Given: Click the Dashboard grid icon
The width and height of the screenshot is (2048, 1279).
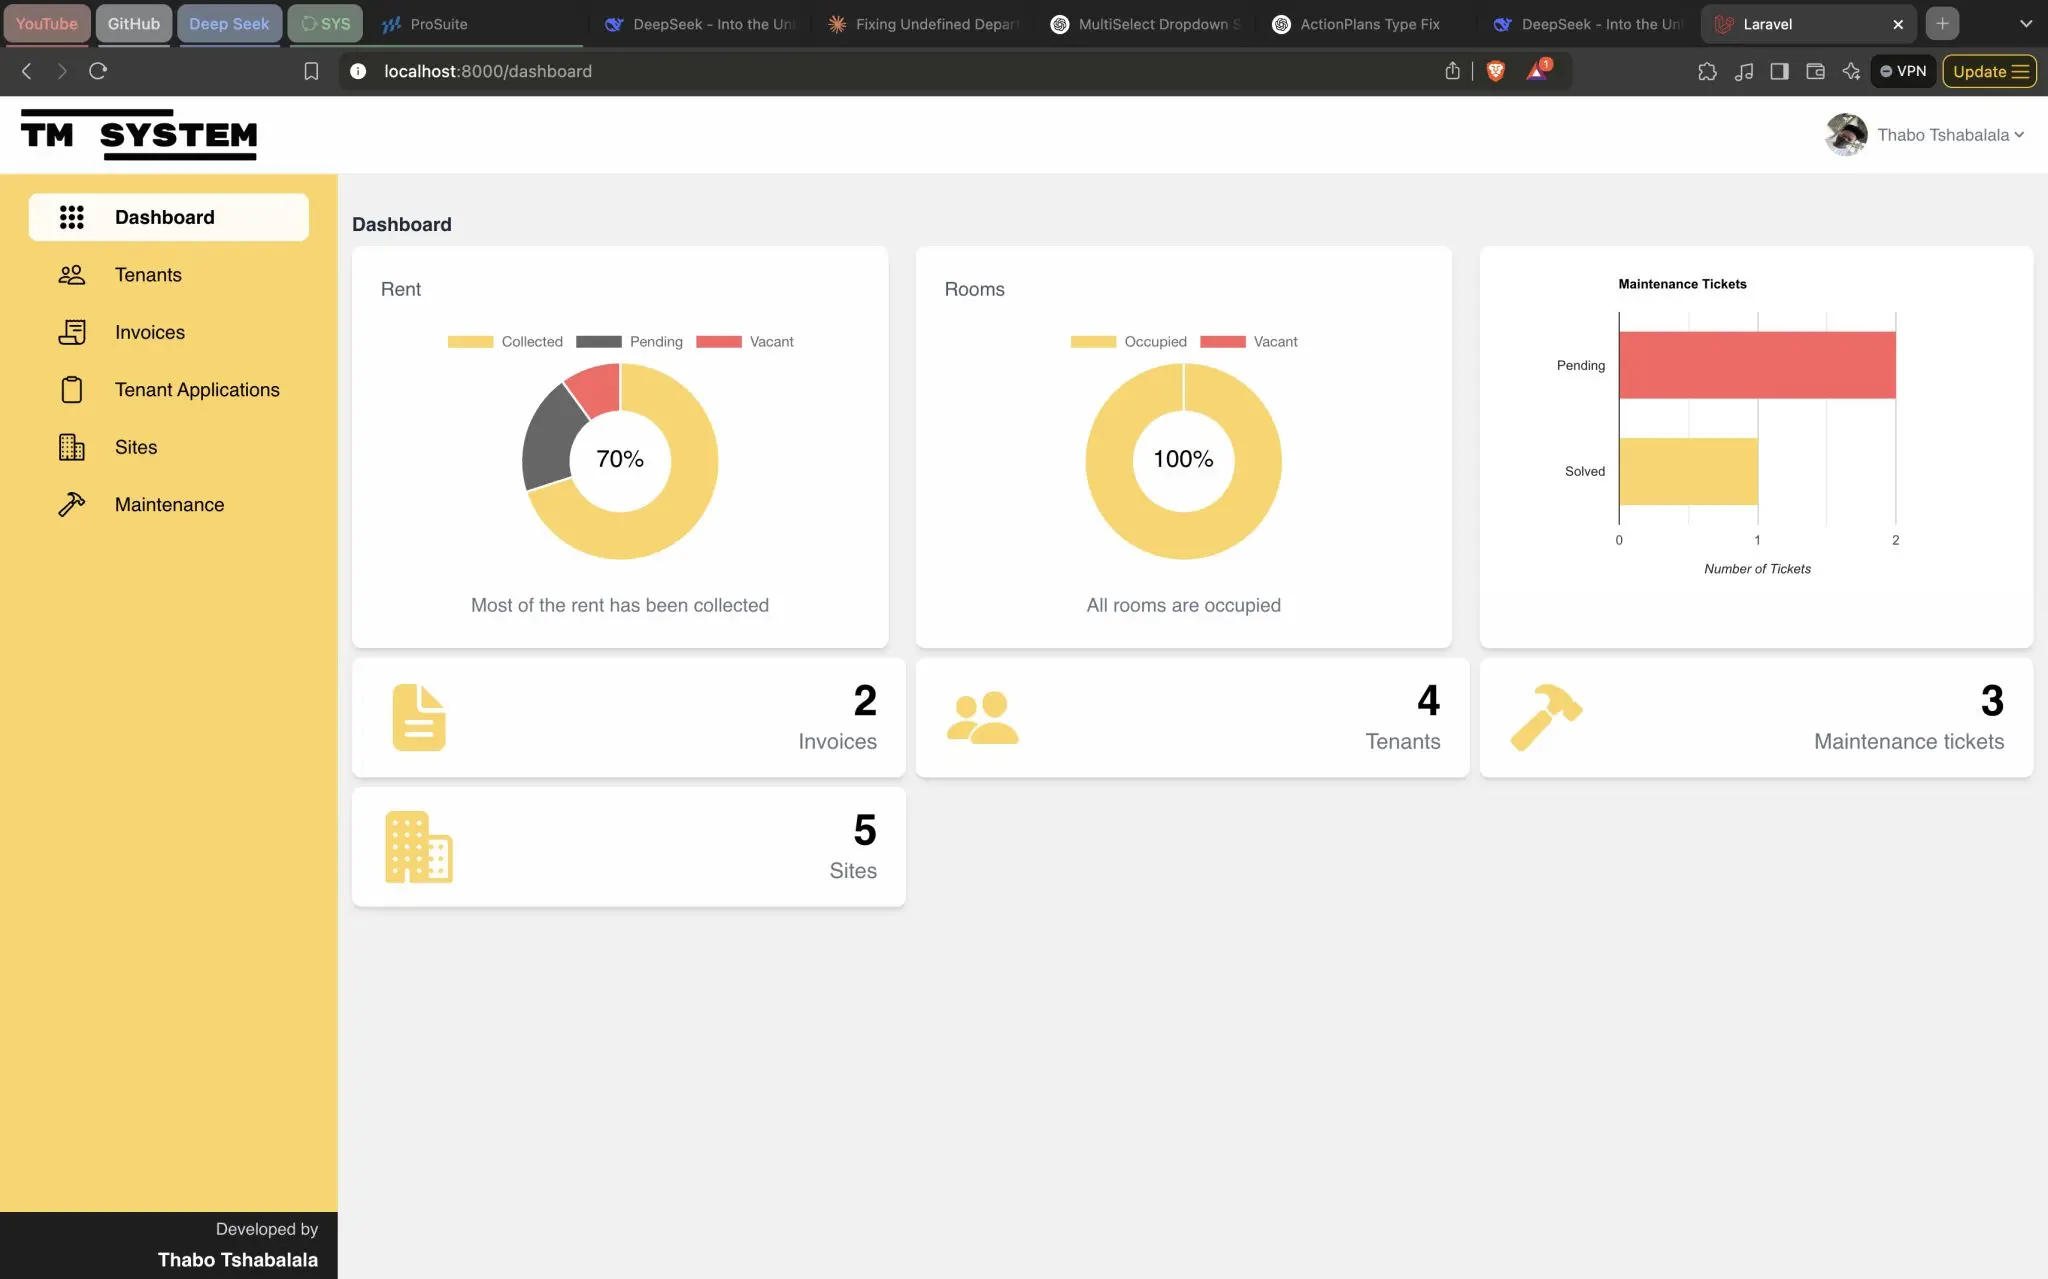Looking at the screenshot, I should click(72, 216).
